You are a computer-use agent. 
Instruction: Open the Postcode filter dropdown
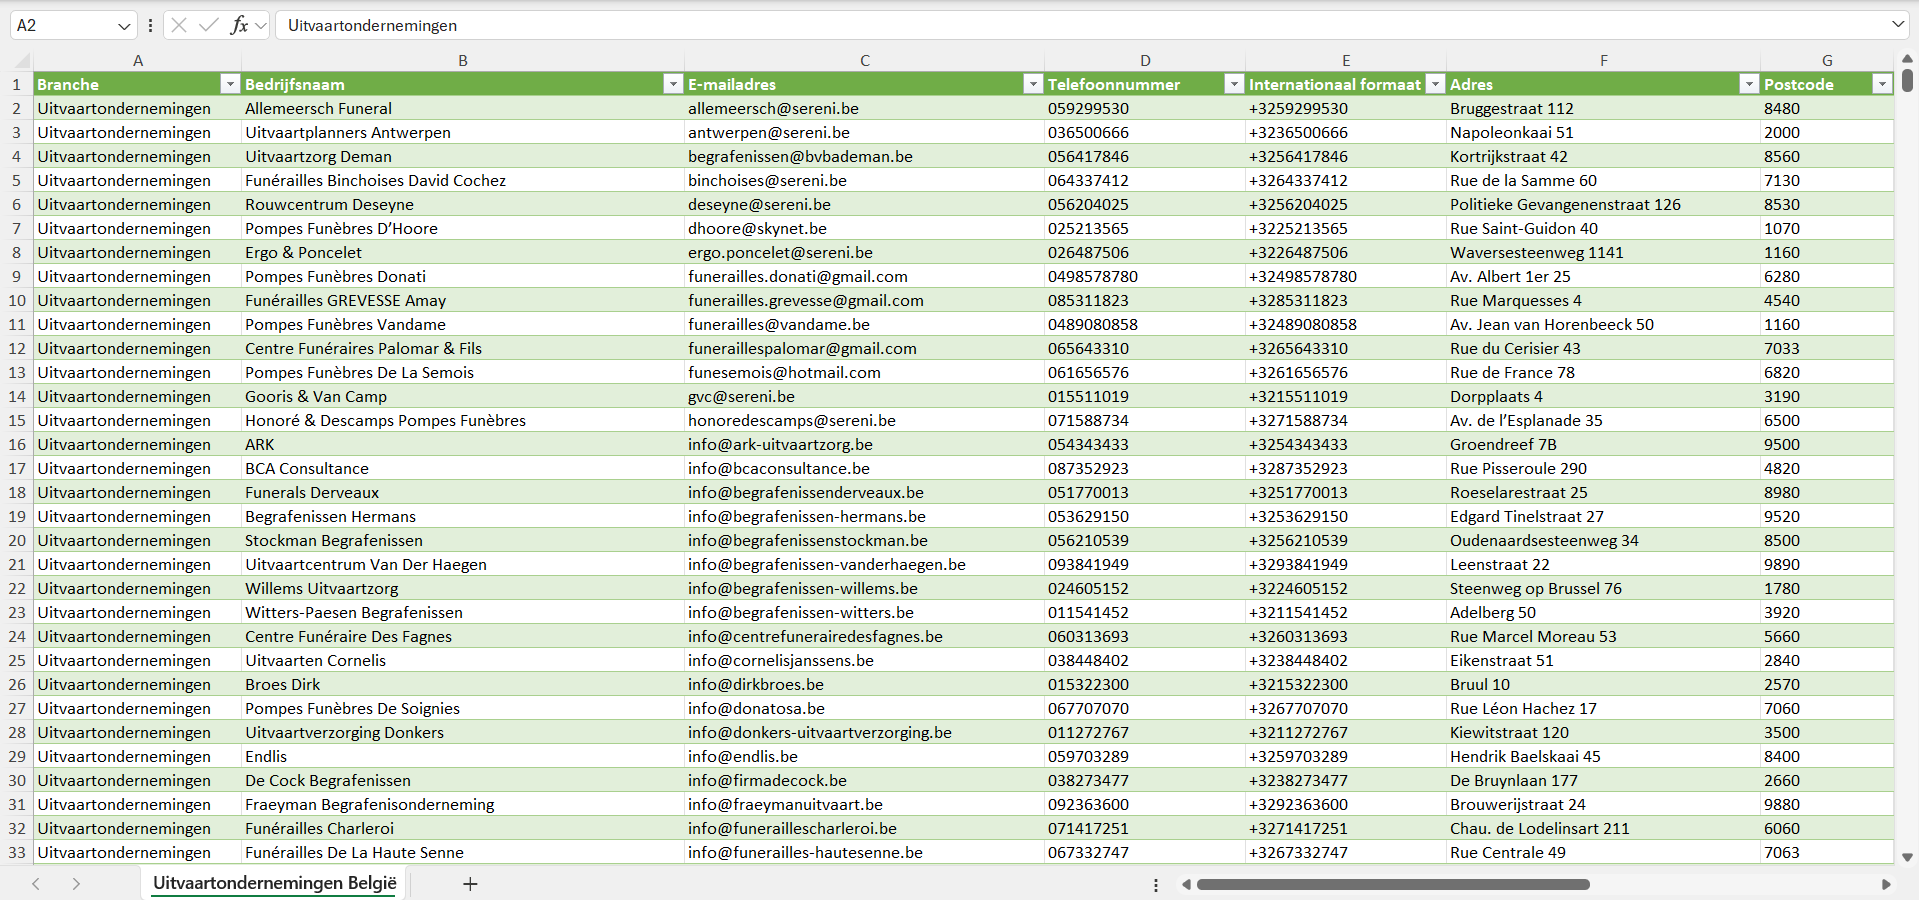point(1882,84)
